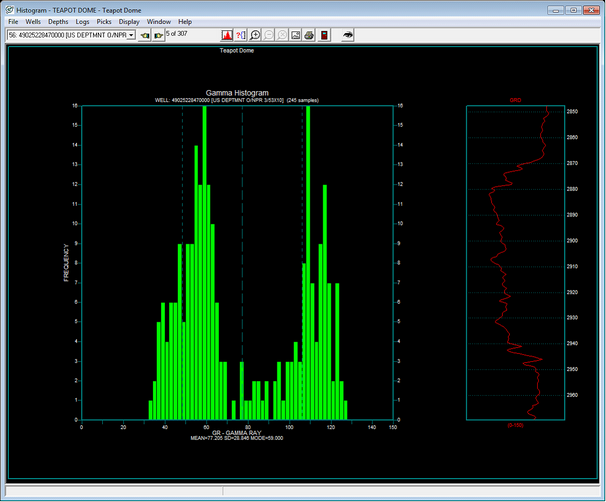Click the red histogram toolbar icon

[227, 35]
